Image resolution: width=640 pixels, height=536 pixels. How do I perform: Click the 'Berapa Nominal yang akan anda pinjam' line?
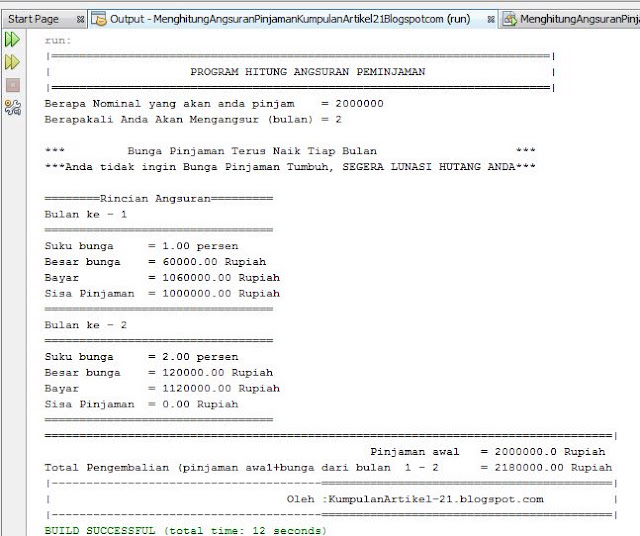(x=214, y=104)
